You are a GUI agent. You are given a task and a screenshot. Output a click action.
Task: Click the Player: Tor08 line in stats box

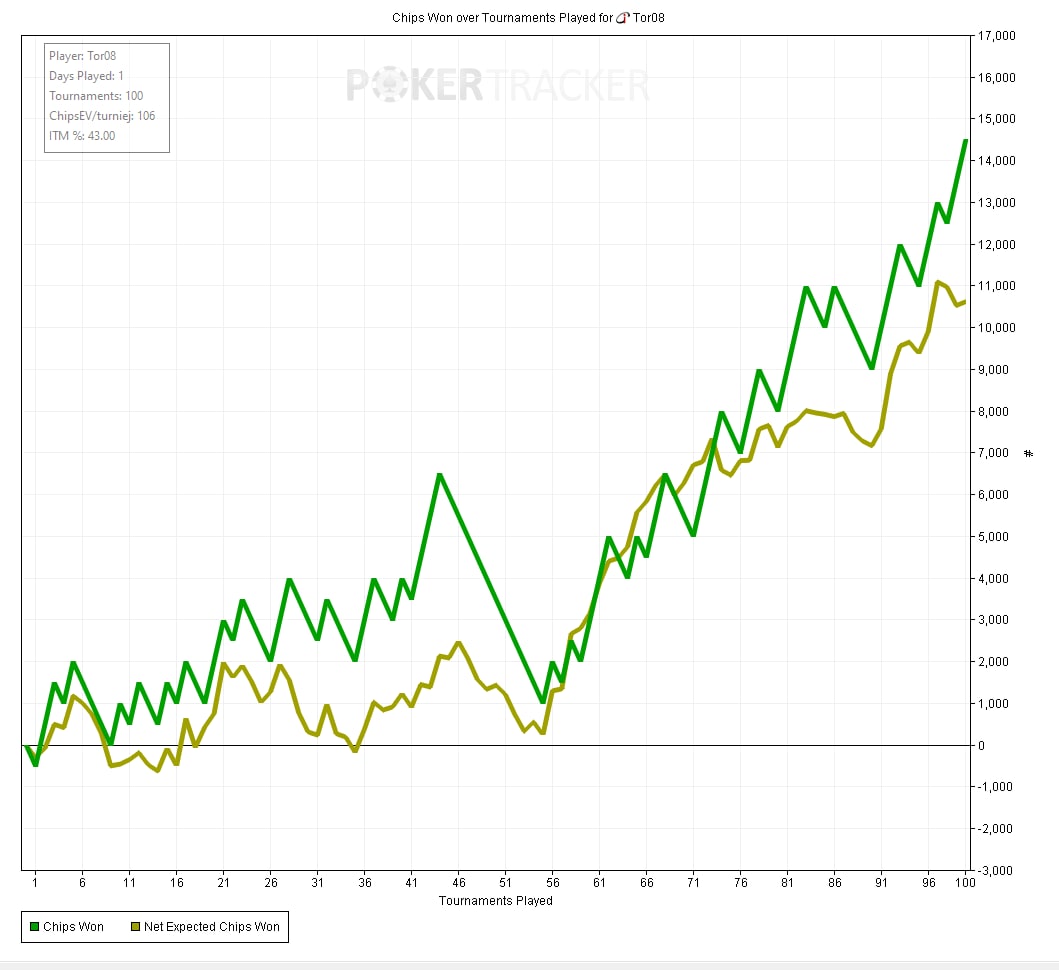83,56
